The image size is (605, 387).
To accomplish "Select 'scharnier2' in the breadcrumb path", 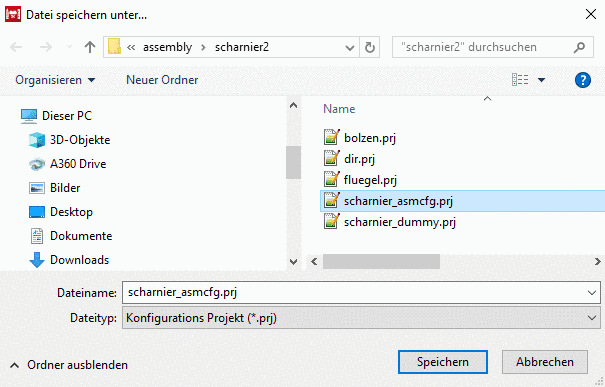I will click(242, 47).
